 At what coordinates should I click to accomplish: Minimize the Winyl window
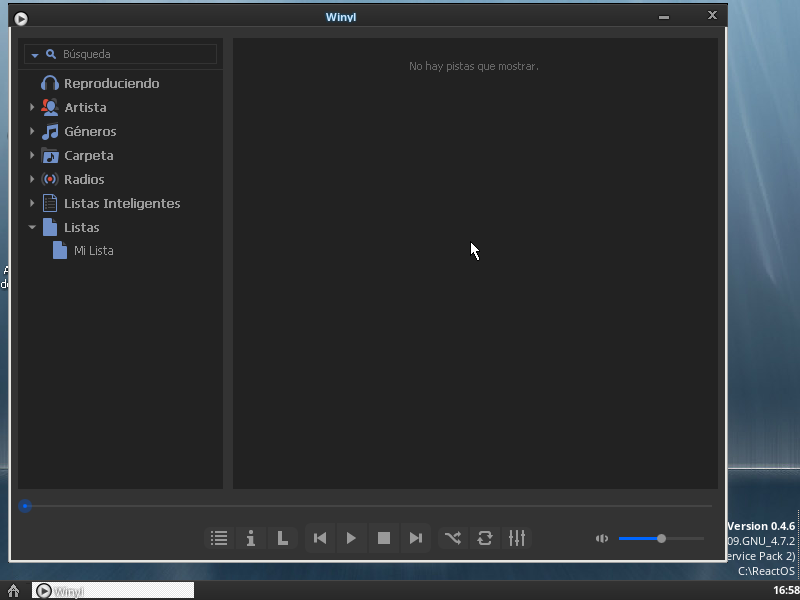pos(664,17)
